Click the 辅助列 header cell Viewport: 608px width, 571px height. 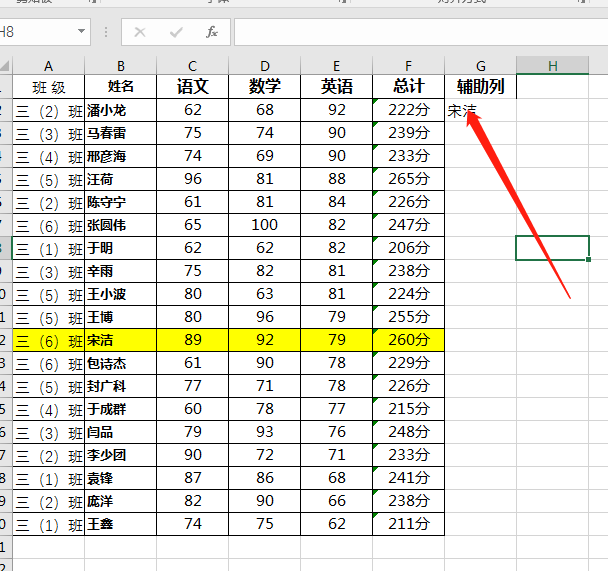tap(480, 87)
